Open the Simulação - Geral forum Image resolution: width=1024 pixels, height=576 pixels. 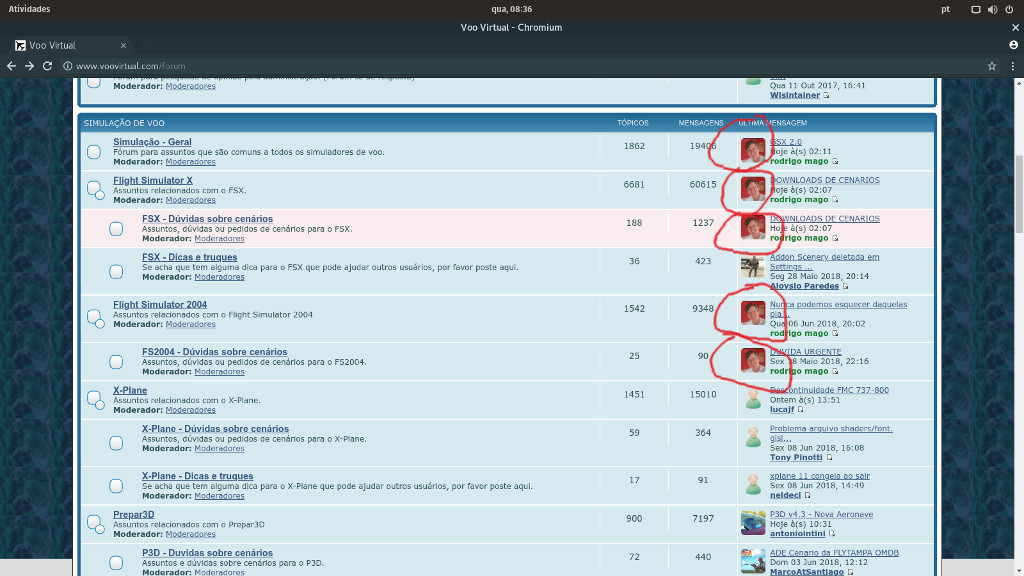pos(152,142)
